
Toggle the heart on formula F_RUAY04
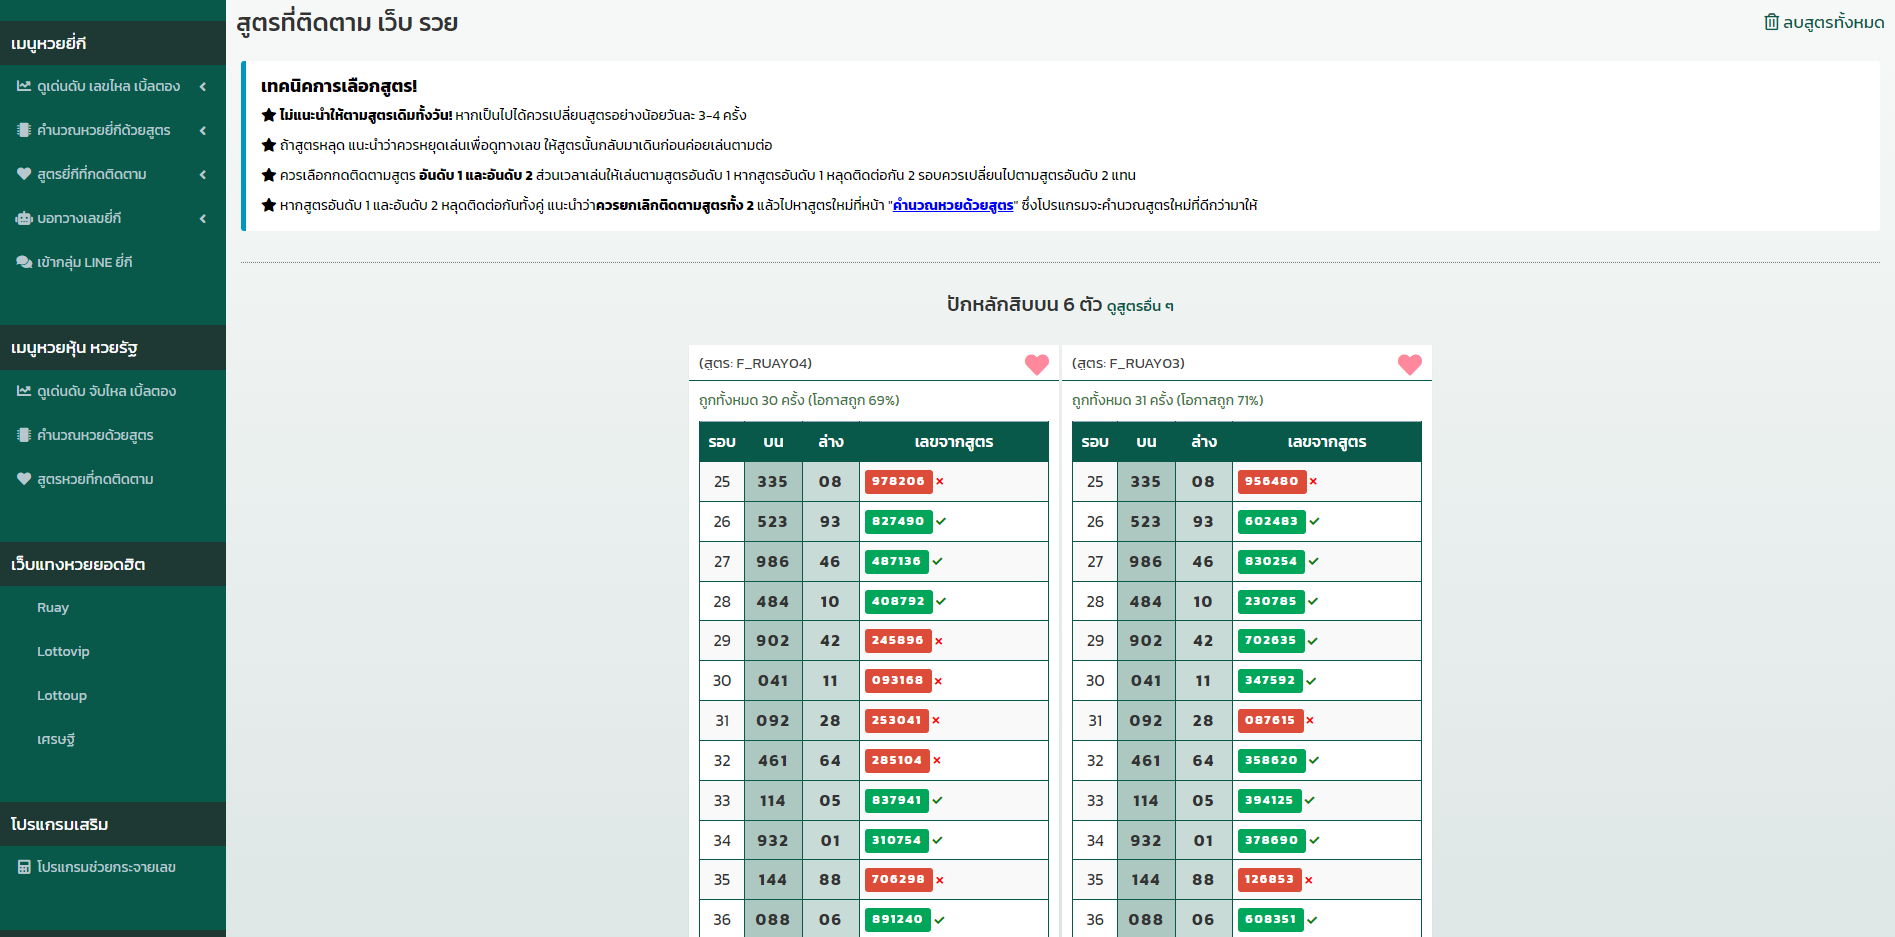tap(1036, 364)
